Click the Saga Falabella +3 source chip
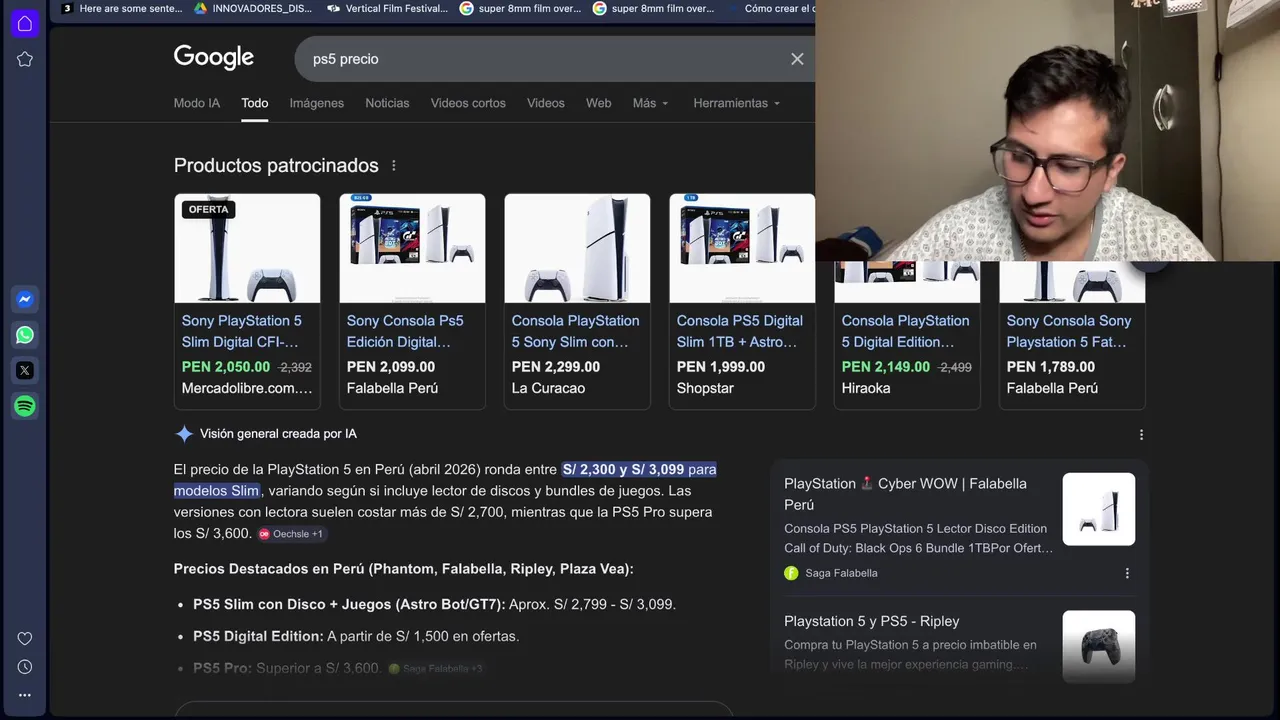This screenshot has width=1280, height=720. click(x=436, y=669)
